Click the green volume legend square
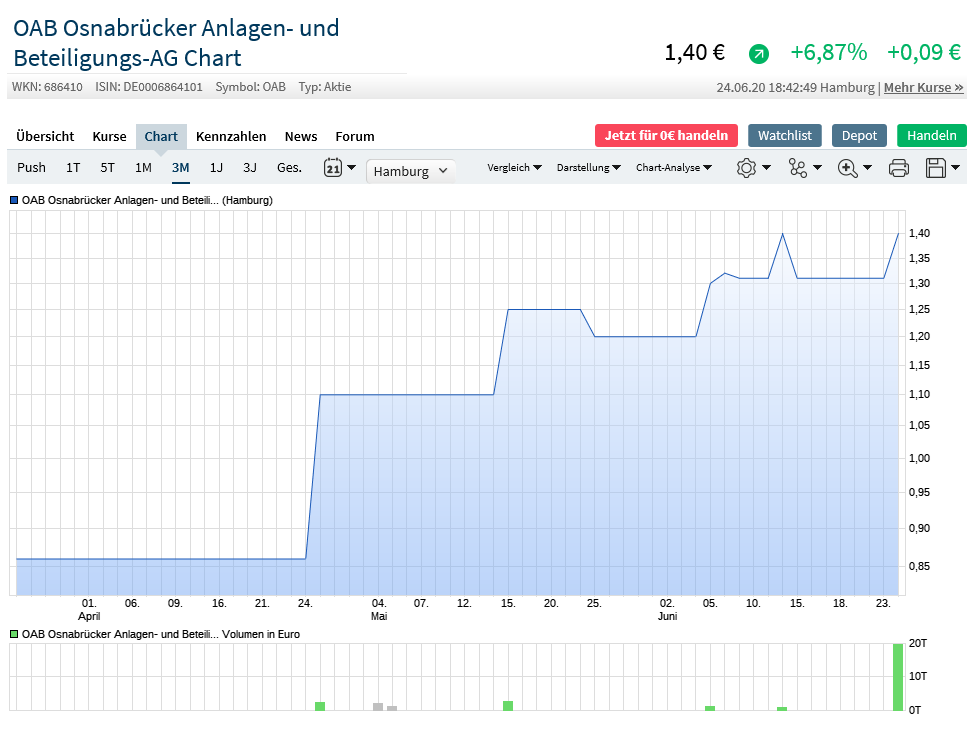This screenshot has width=978, height=742. click(x=14, y=634)
